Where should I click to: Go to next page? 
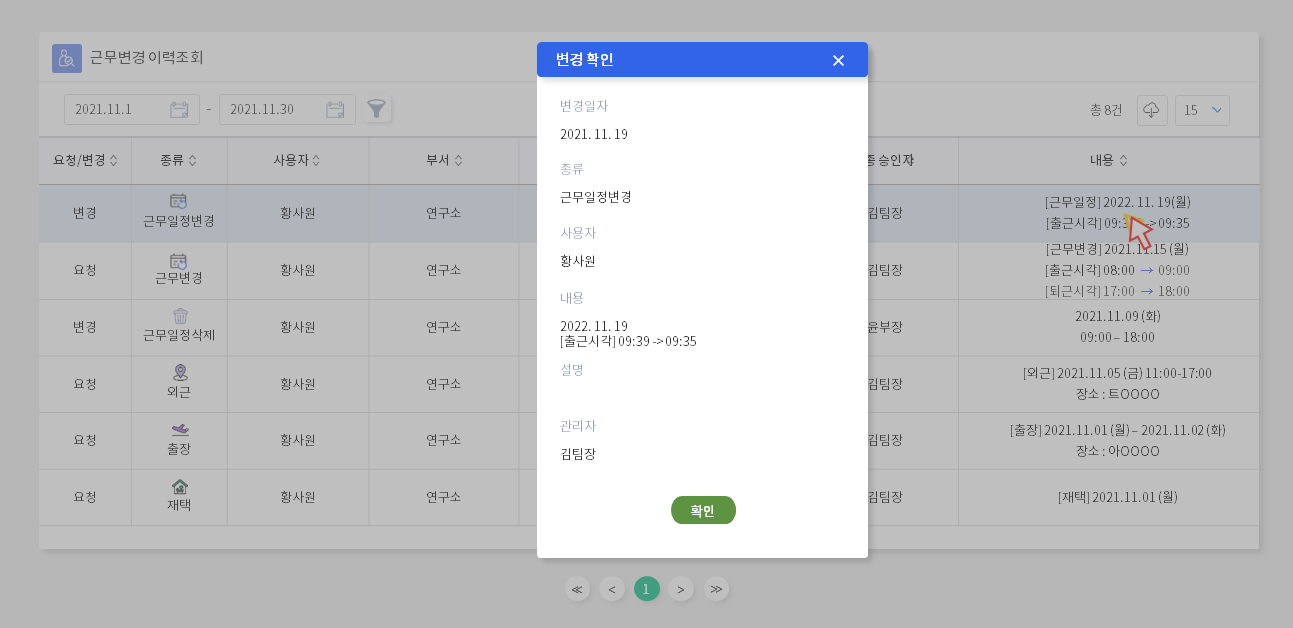681,589
